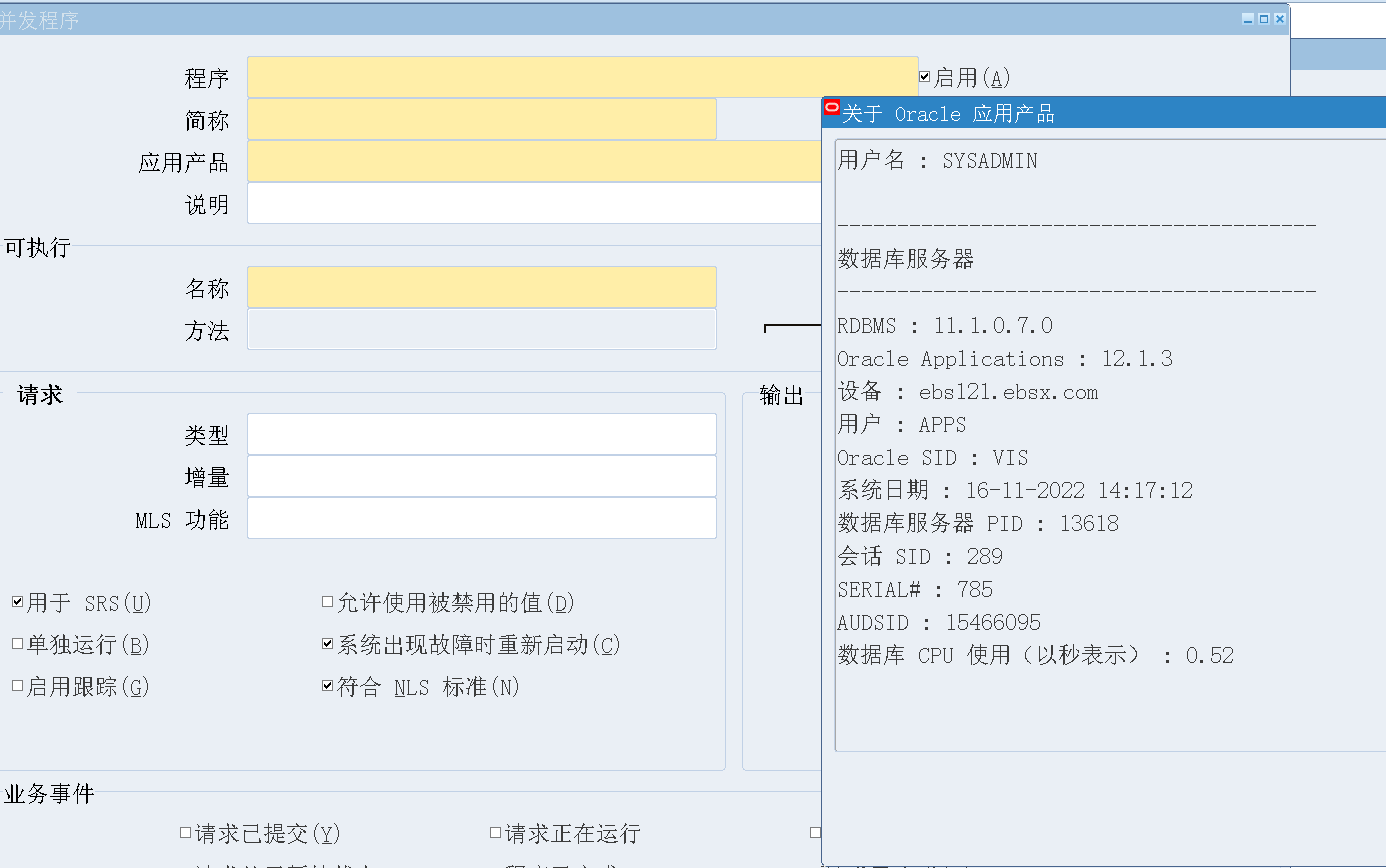Select the 数据库 CPU 使用 0.52 line
The image size is (1386, 868).
(1036, 655)
